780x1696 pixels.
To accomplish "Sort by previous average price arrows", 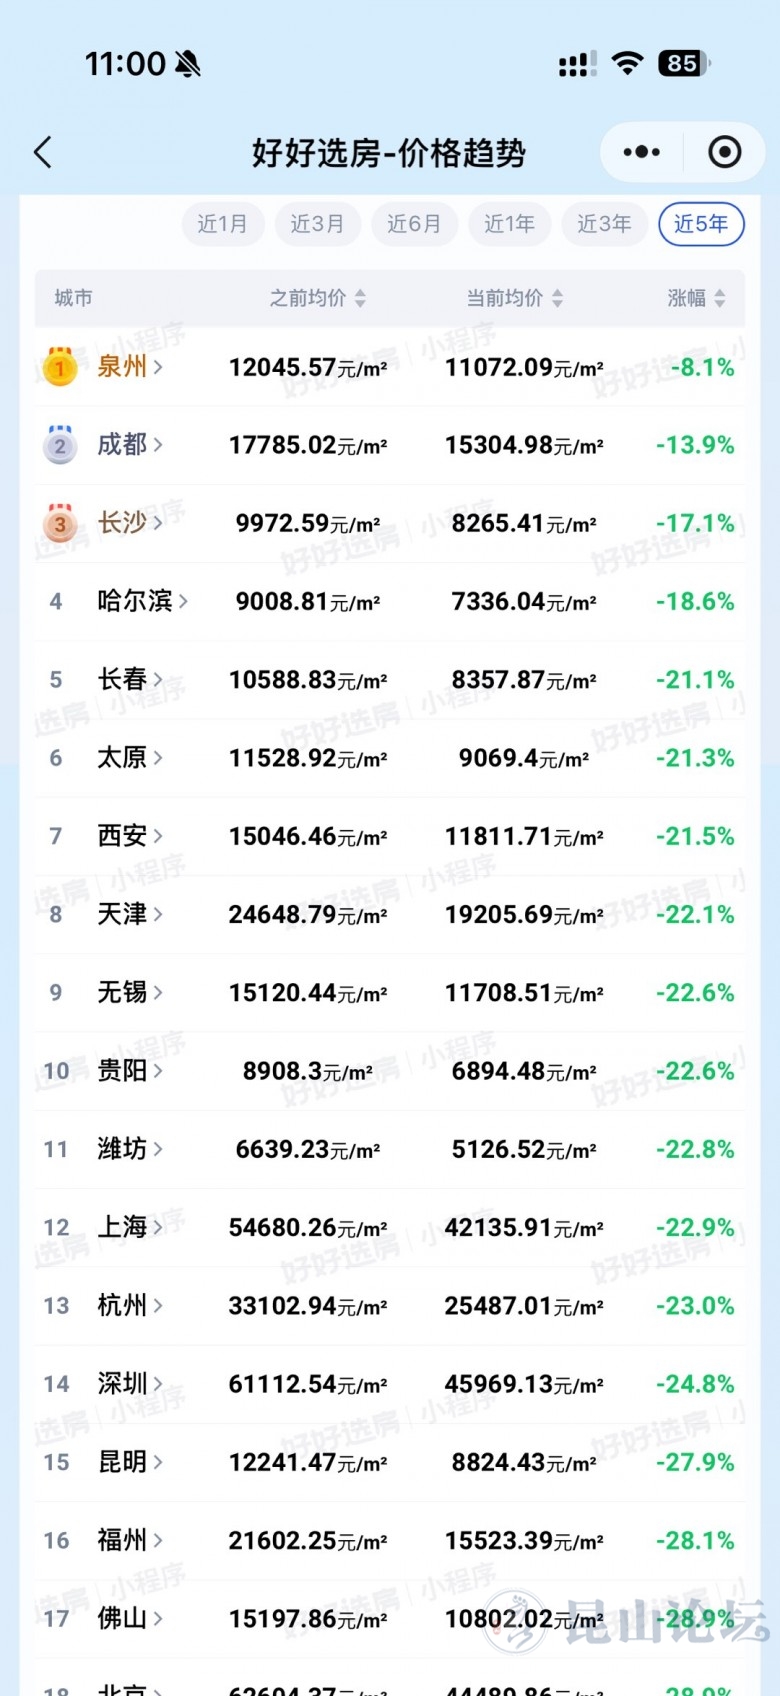I will pyautogui.click(x=360, y=298).
